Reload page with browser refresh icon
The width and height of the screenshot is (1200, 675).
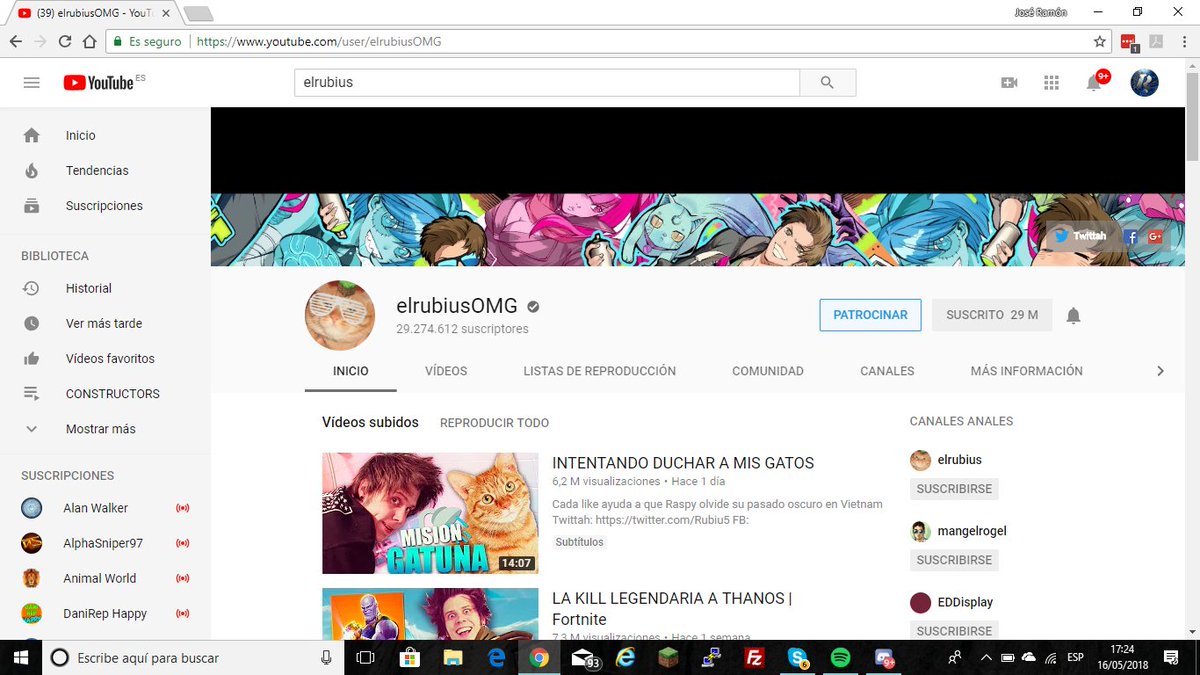(66, 42)
